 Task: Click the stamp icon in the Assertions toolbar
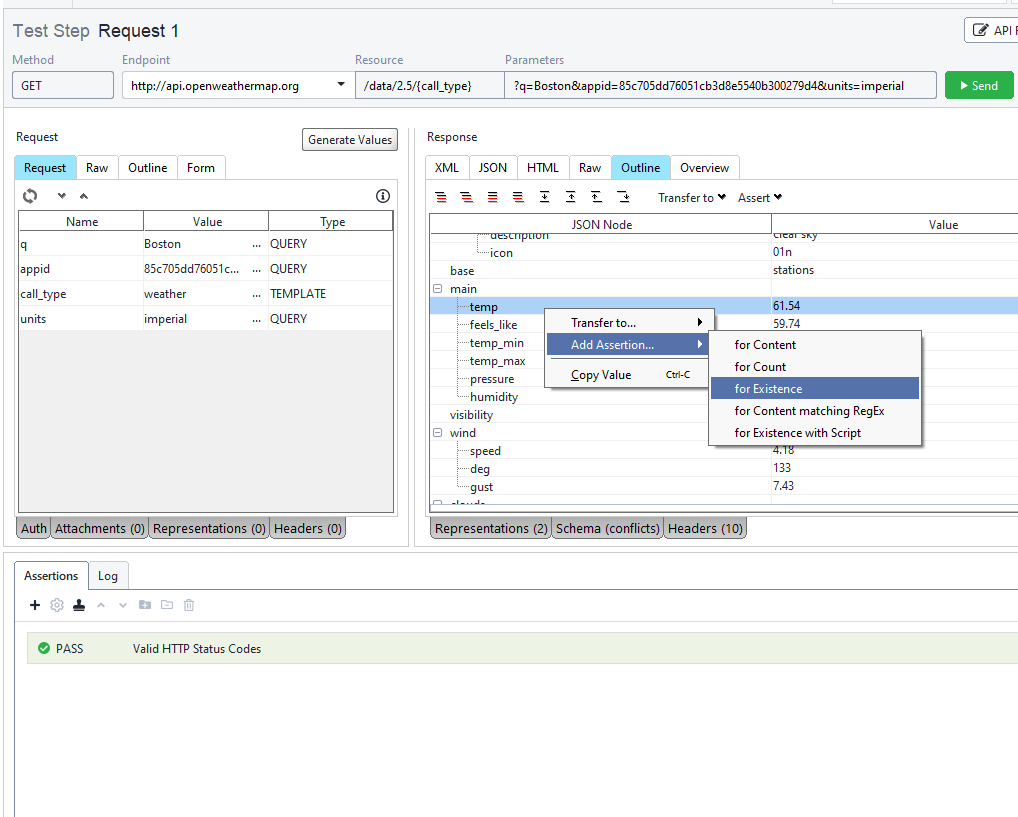click(79, 605)
